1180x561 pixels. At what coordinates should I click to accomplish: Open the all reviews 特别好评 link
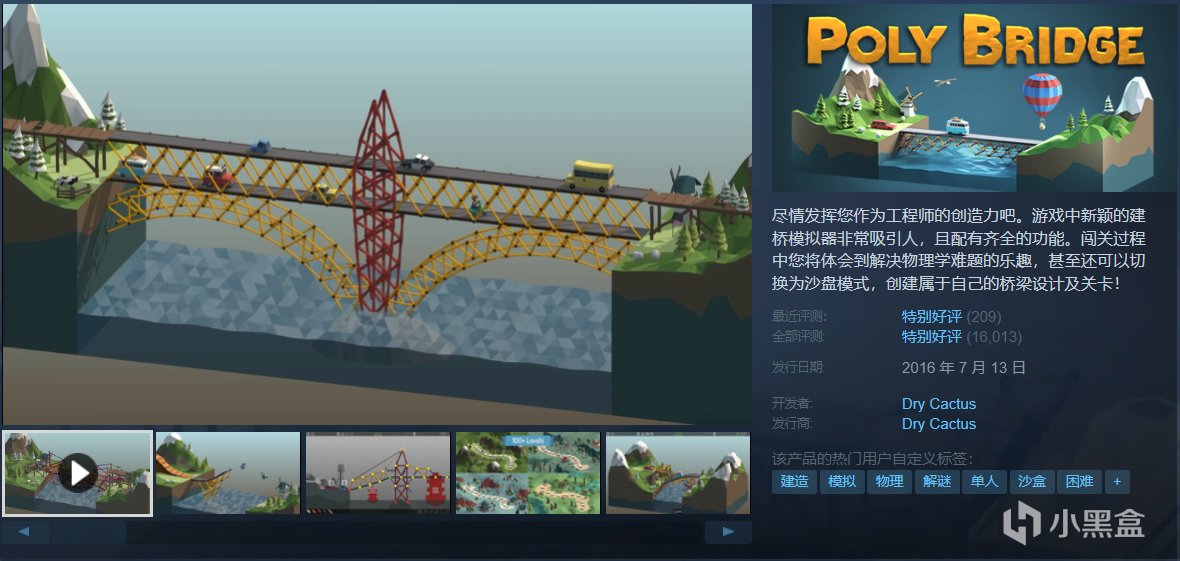point(932,337)
